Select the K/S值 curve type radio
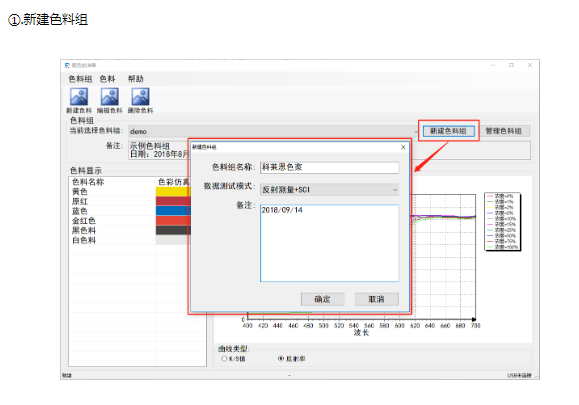 224,358
